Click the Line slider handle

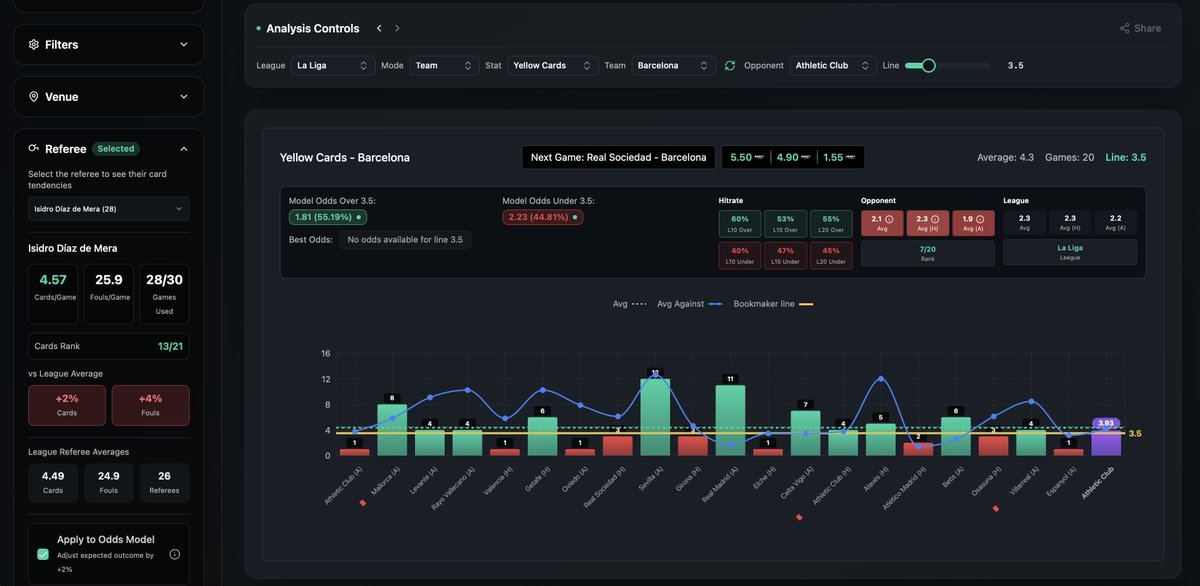(x=928, y=65)
